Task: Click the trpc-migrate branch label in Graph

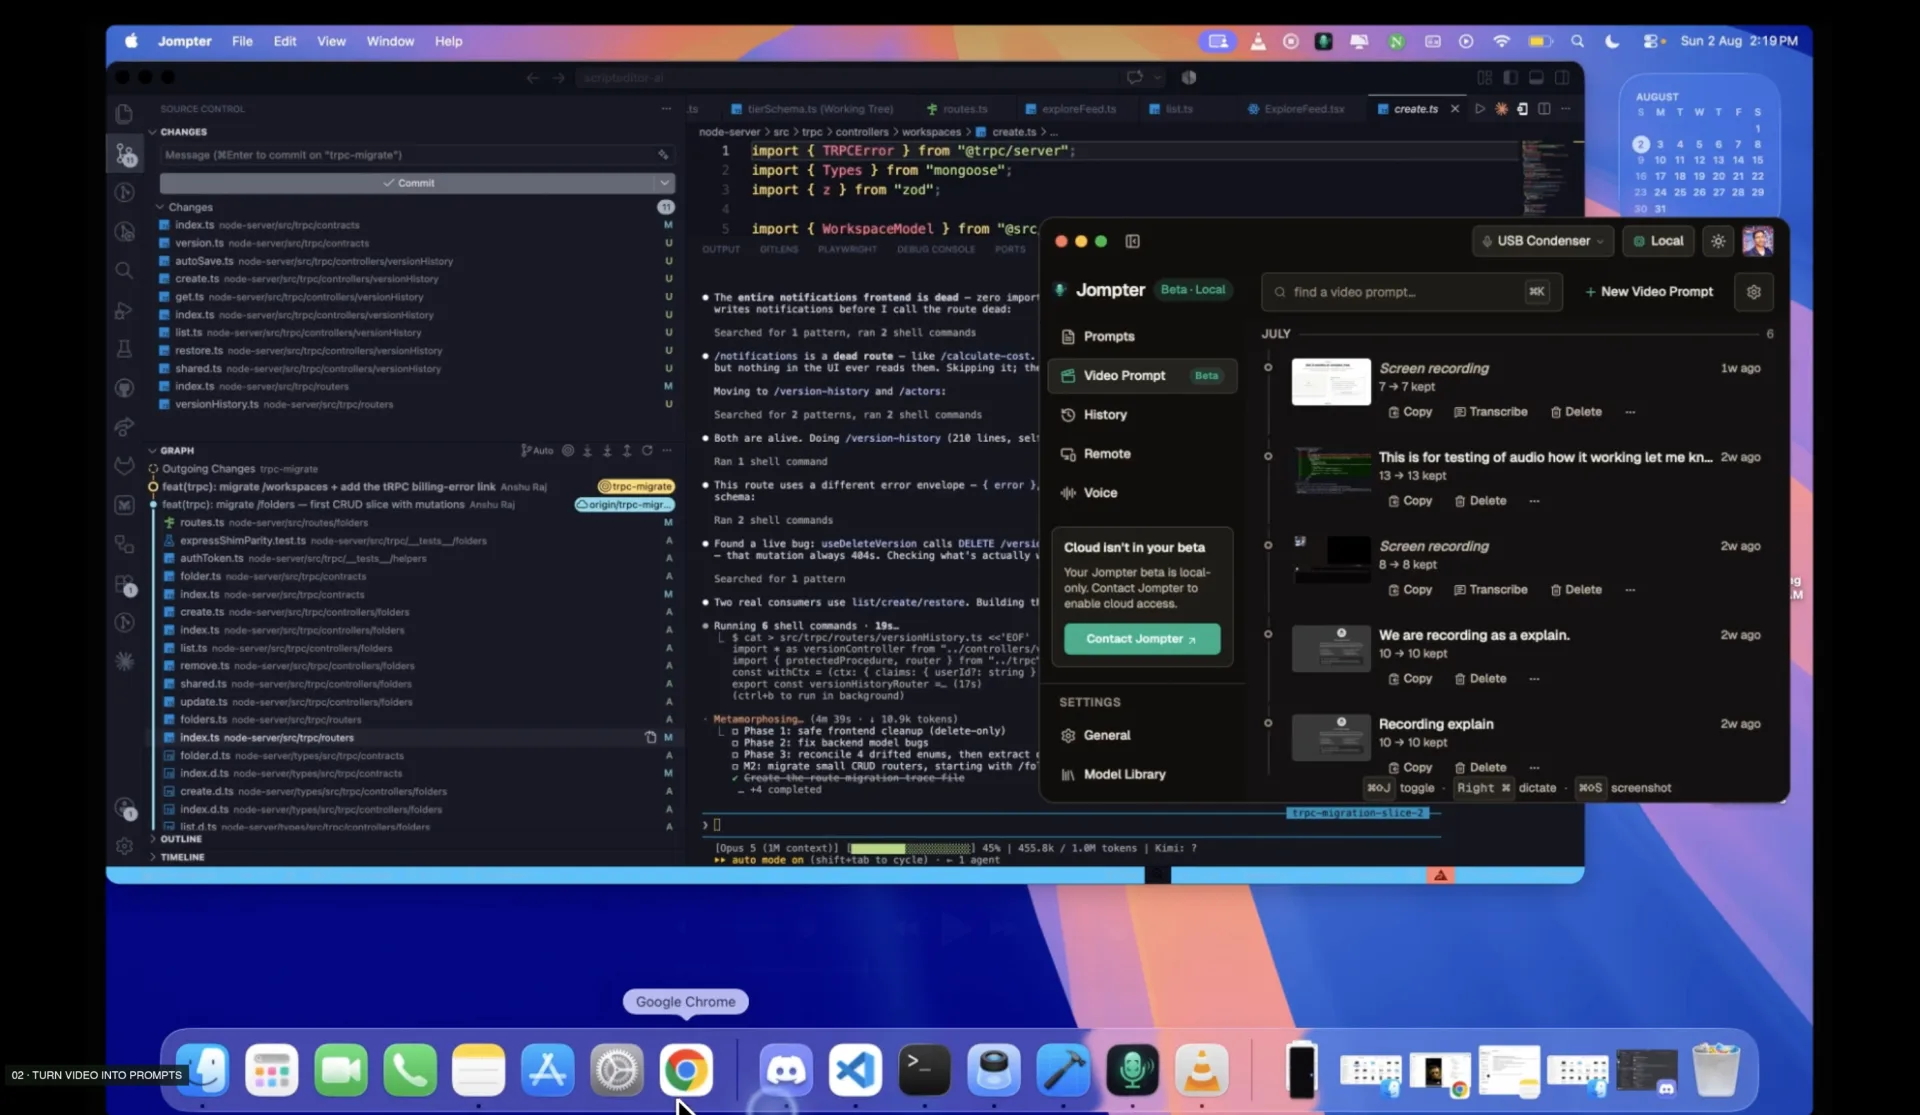Action: click(636, 487)
